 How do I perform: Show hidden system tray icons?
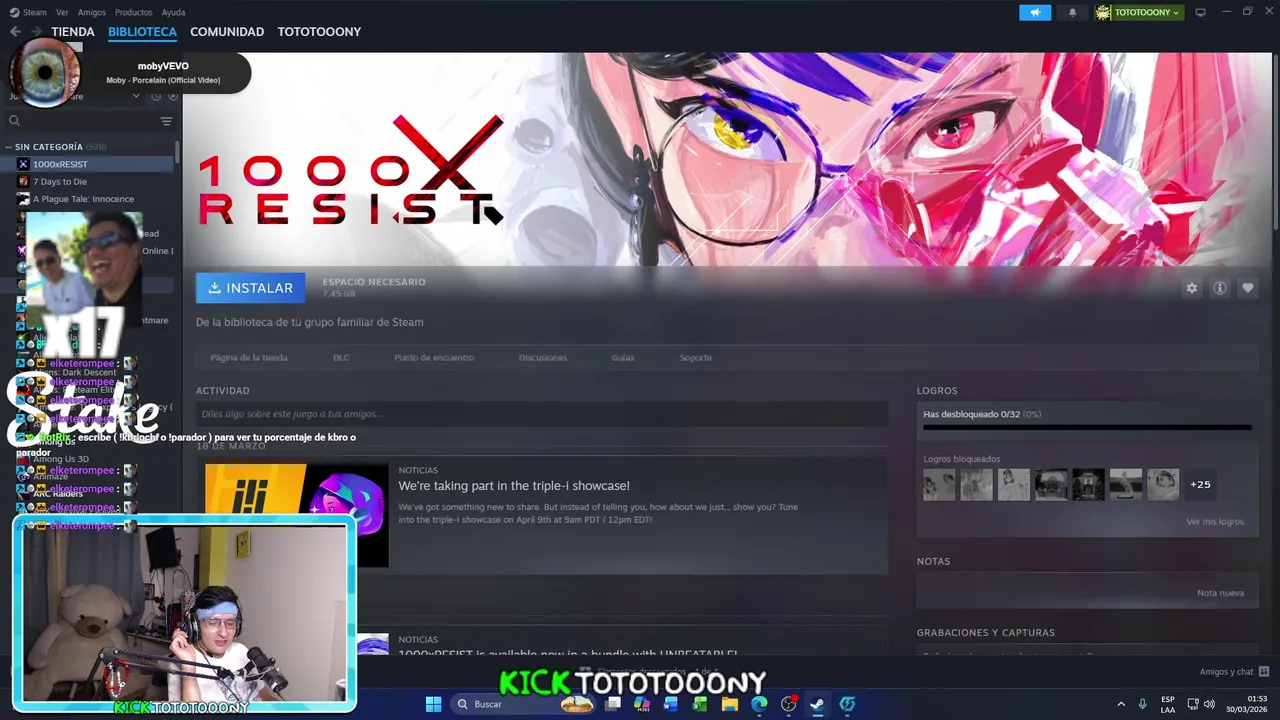click(x=1120, y=704)
